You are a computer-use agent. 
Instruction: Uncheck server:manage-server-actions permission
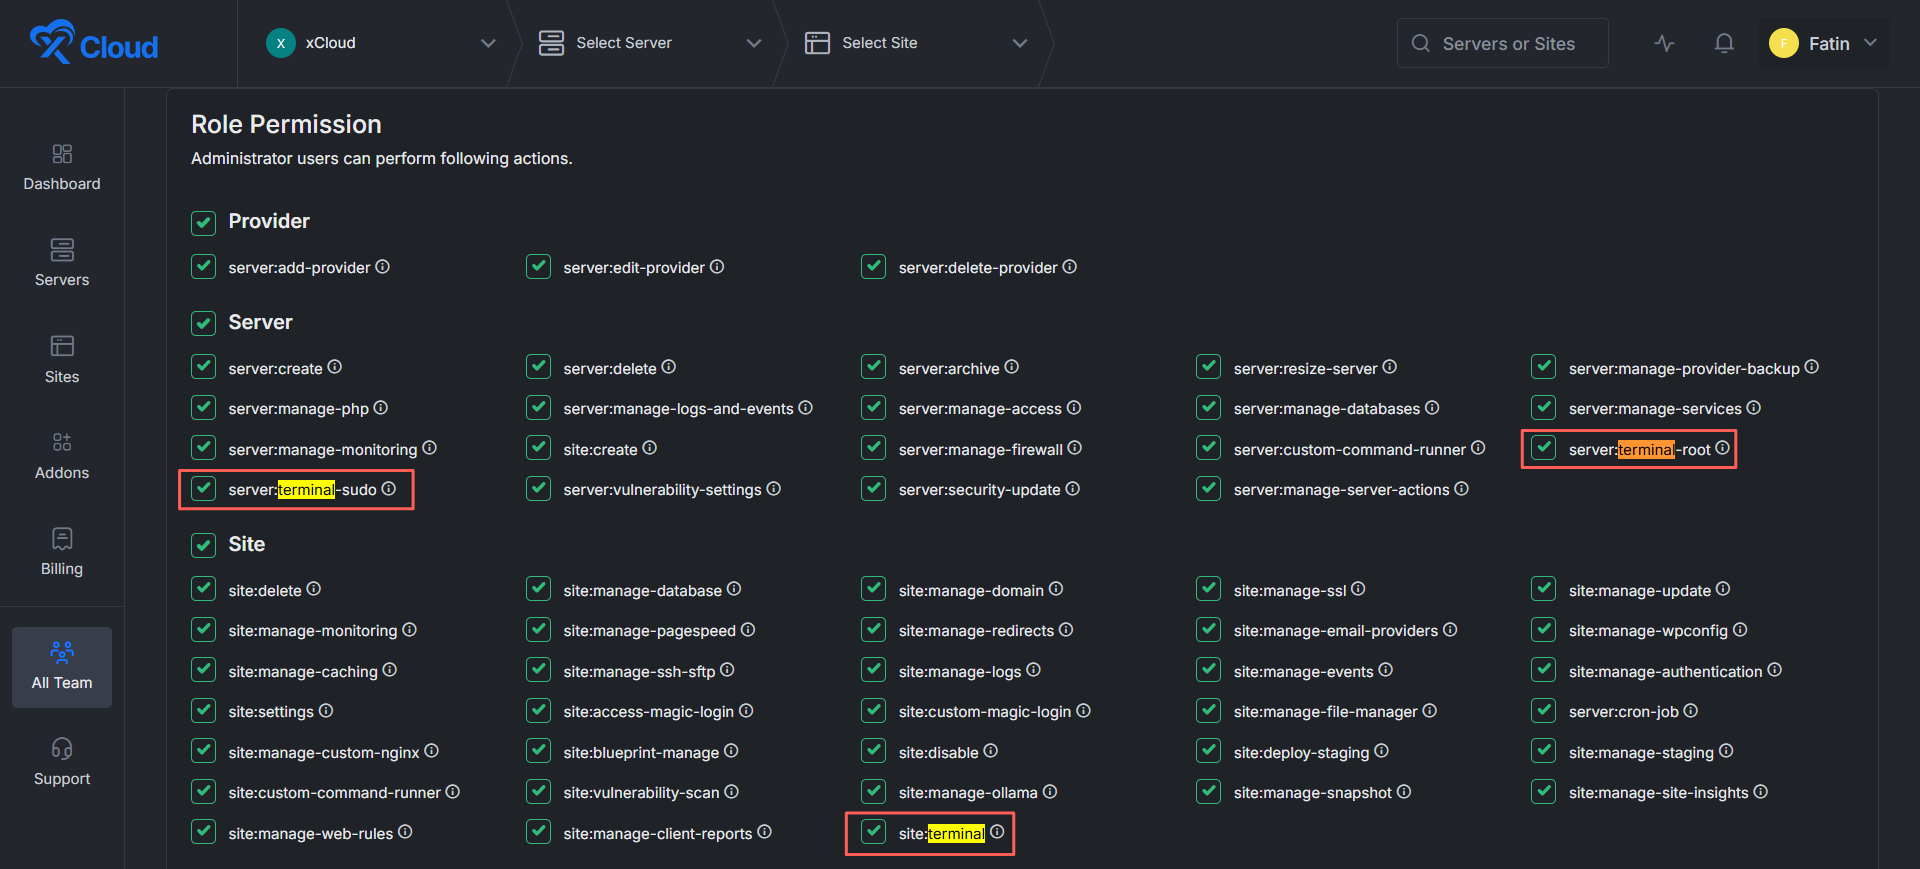[x=1208, y=488]
